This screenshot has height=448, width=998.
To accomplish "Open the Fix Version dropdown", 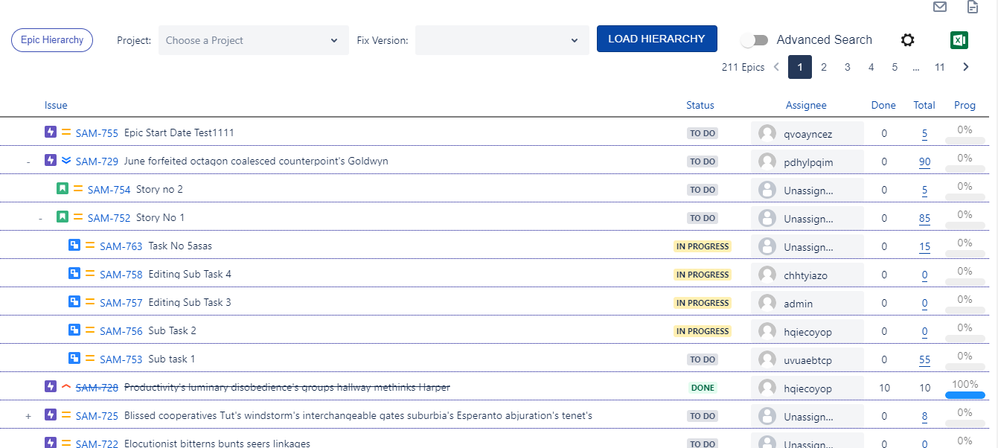I will [x=501, y=40].
